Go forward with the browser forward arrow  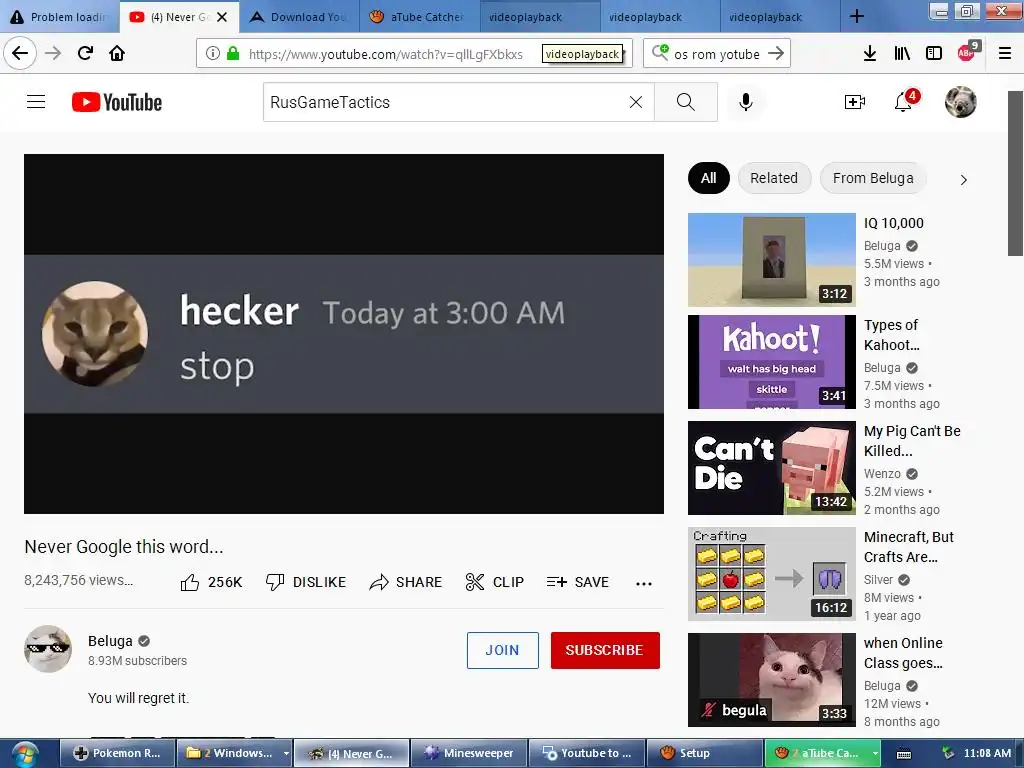(x=53, y=53)
